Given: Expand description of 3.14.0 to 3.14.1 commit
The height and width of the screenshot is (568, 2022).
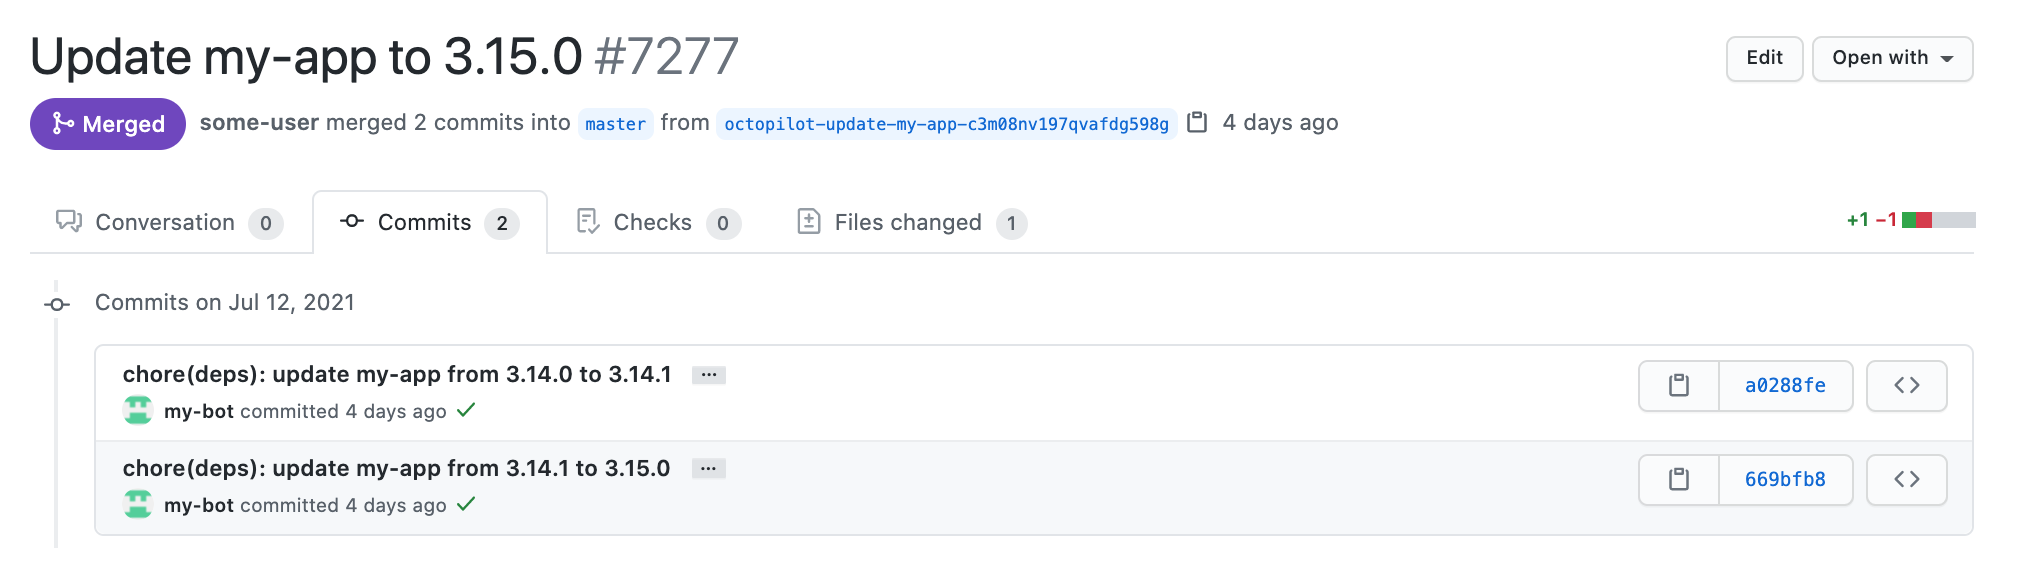Looking at the screenshot, I should point(709,375).
